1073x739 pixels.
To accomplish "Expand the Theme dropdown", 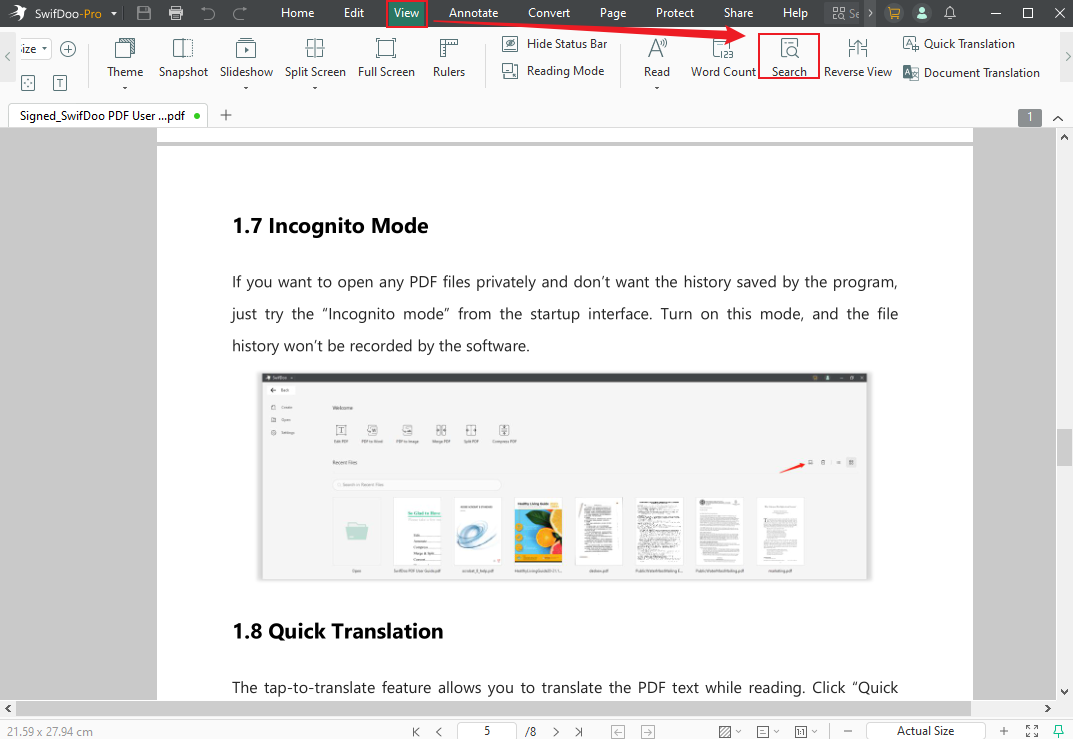I will [x=125, y=88].
